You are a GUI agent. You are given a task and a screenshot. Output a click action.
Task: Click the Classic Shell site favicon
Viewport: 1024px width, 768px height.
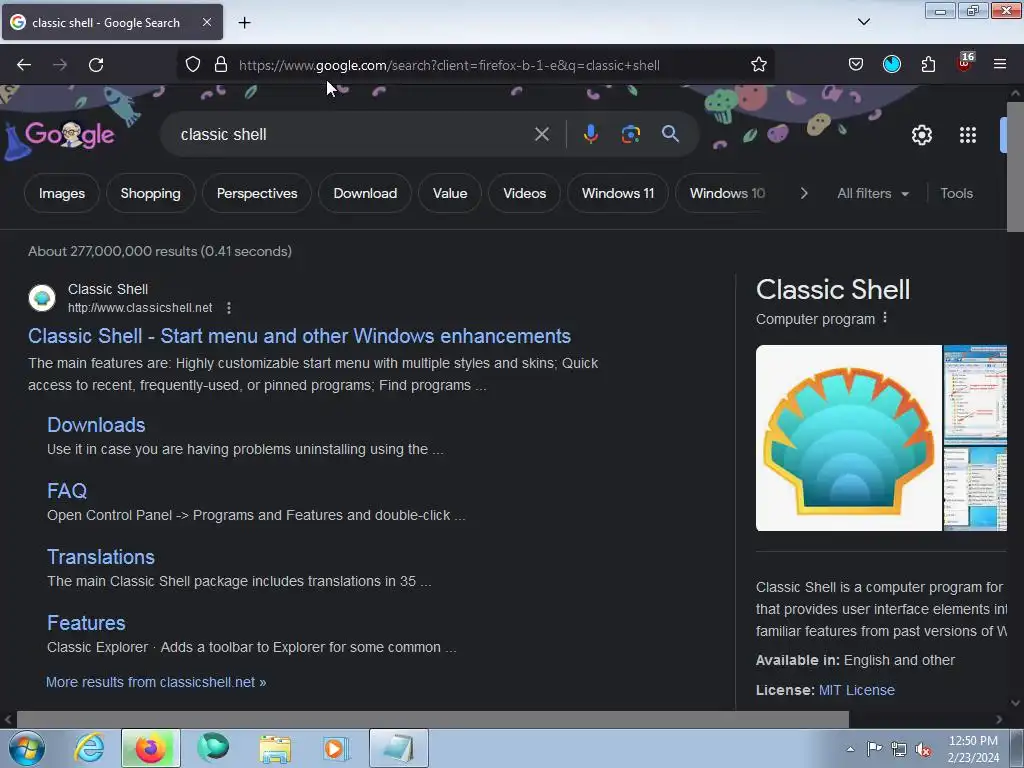[x=42, y=298]
